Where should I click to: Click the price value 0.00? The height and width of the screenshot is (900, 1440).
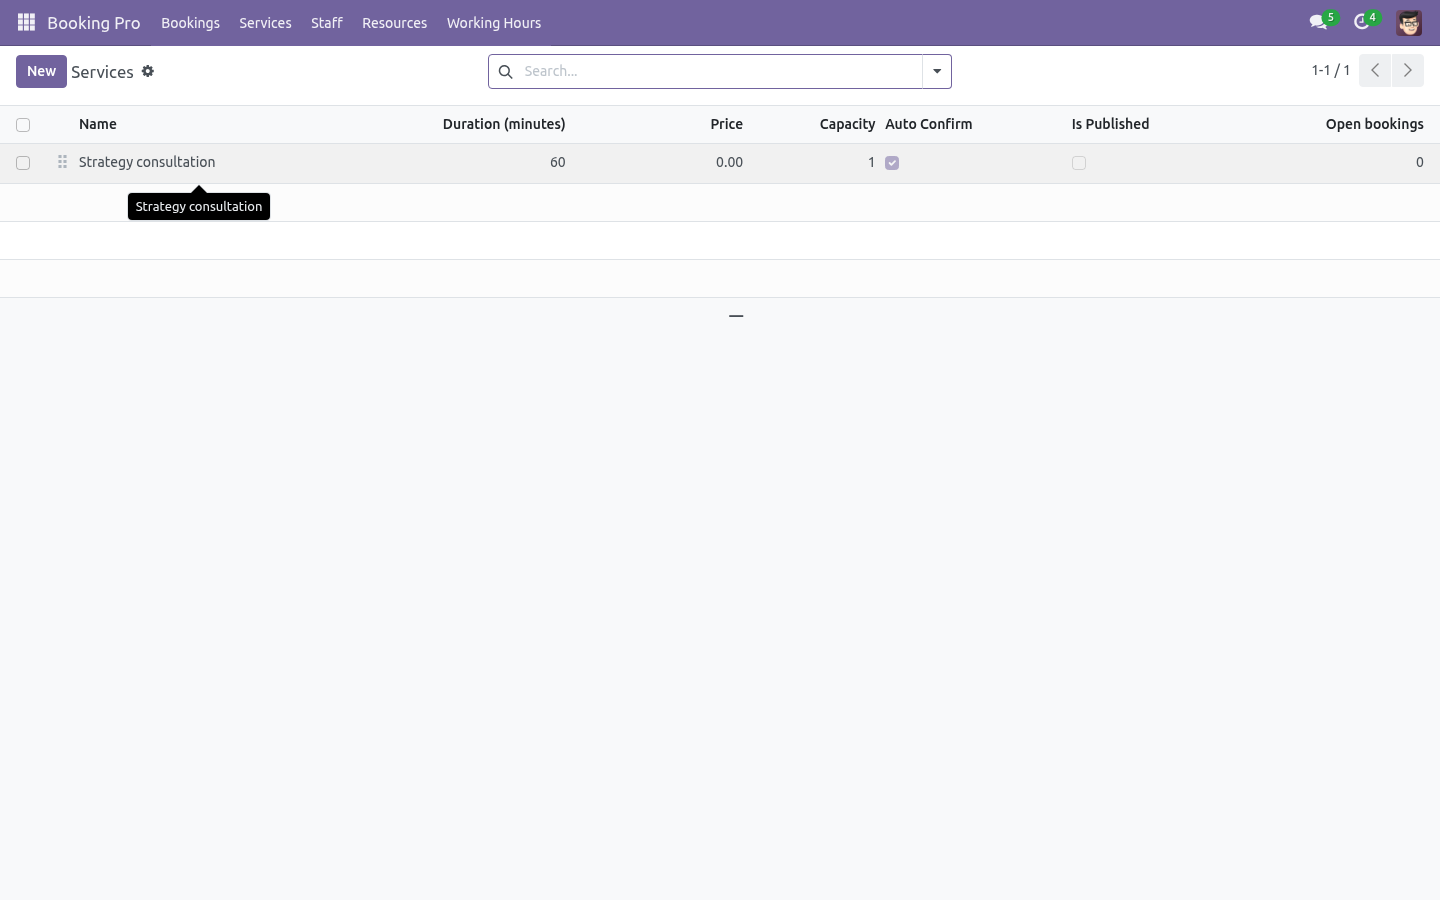[x=729, y=162]
